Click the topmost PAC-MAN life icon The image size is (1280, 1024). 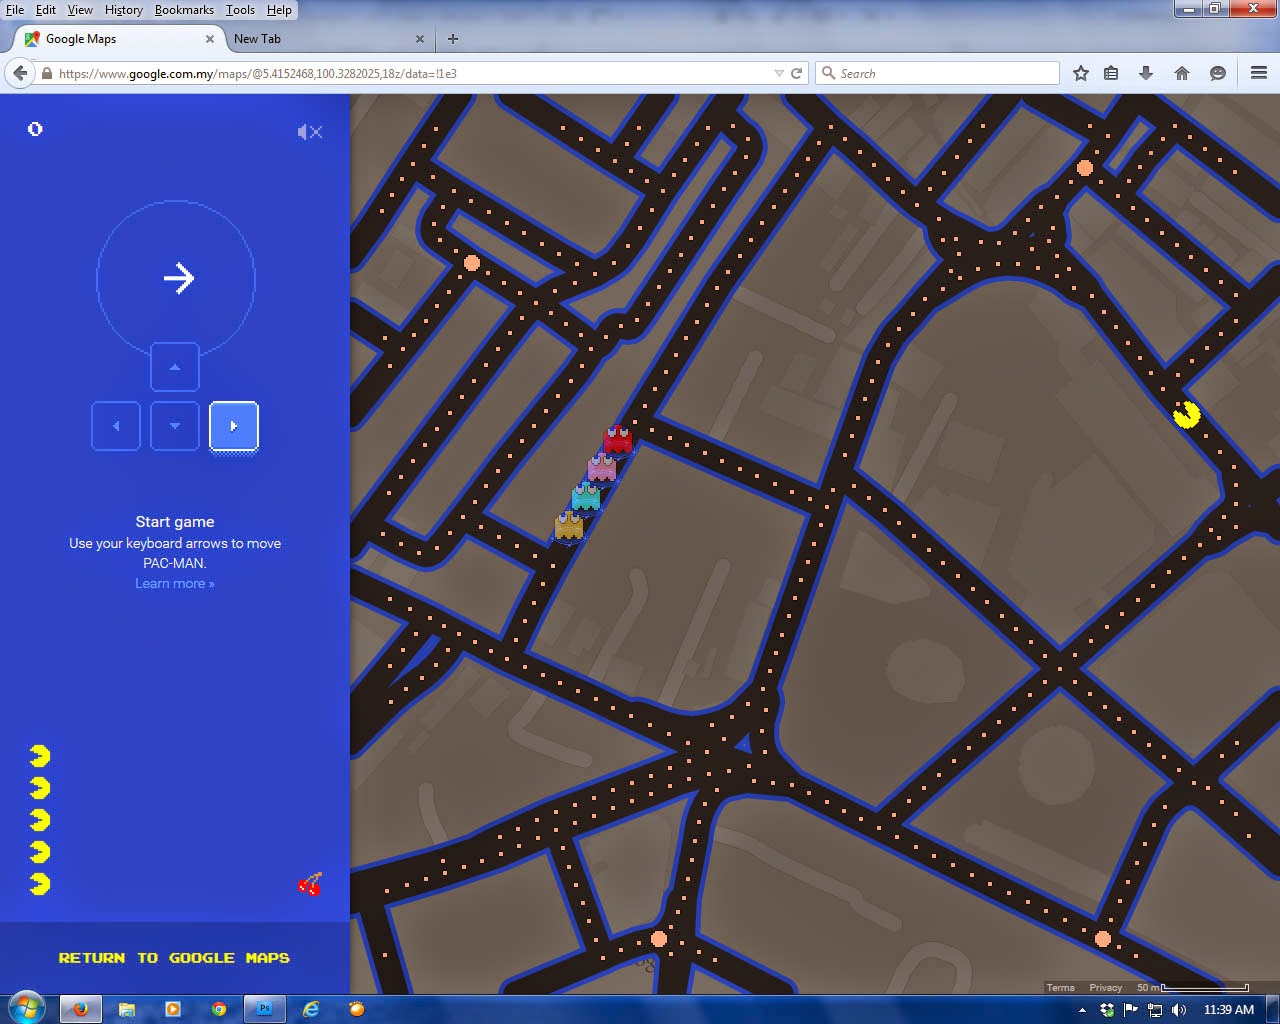click(x=40, y=755)
